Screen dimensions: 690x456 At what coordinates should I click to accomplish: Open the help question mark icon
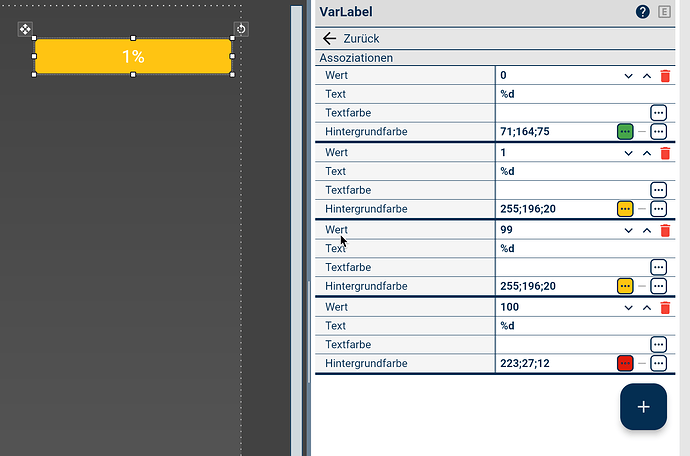643,12
